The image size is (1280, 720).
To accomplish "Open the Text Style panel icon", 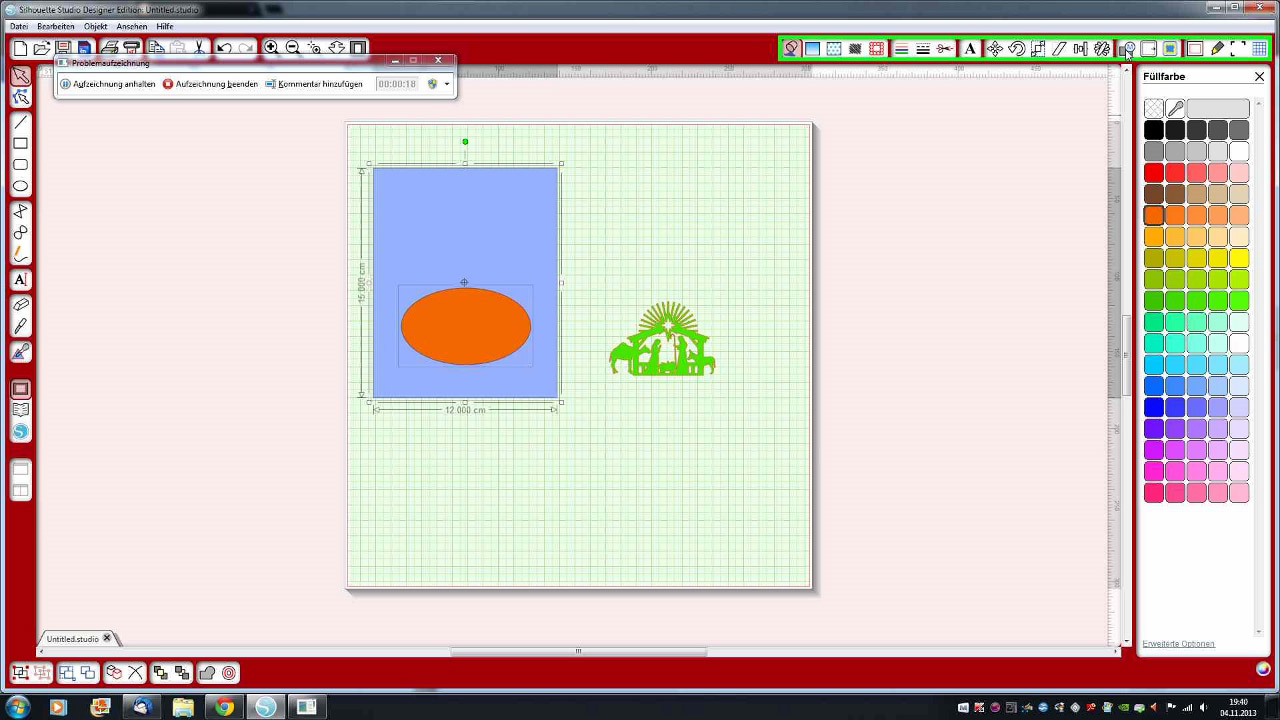I will pos(970,48).
